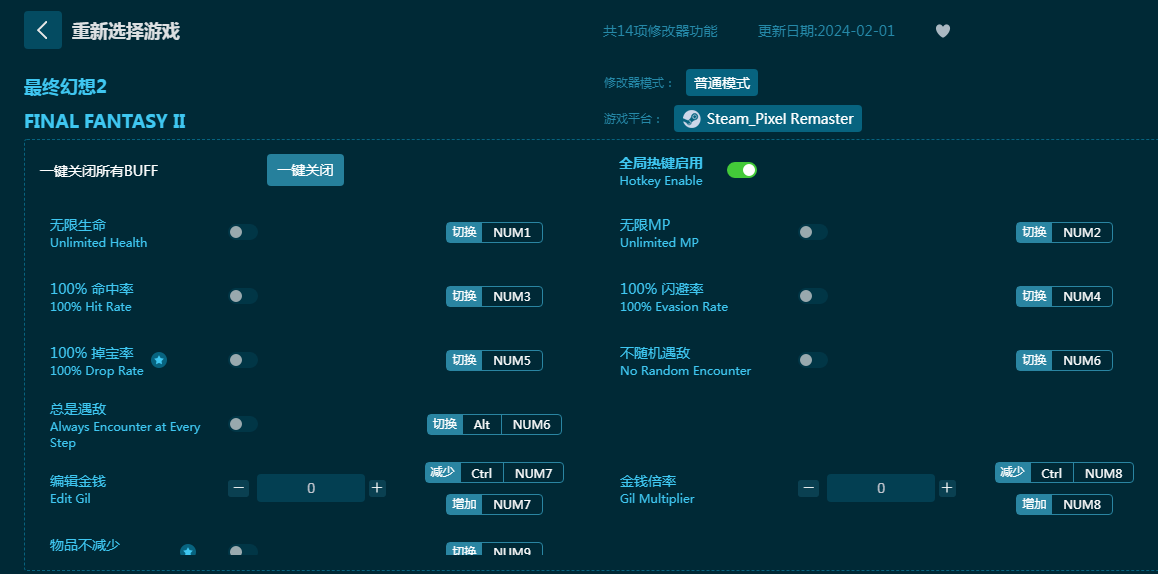
Task: Click the 一键关闭 button
Action: point(305,170)
